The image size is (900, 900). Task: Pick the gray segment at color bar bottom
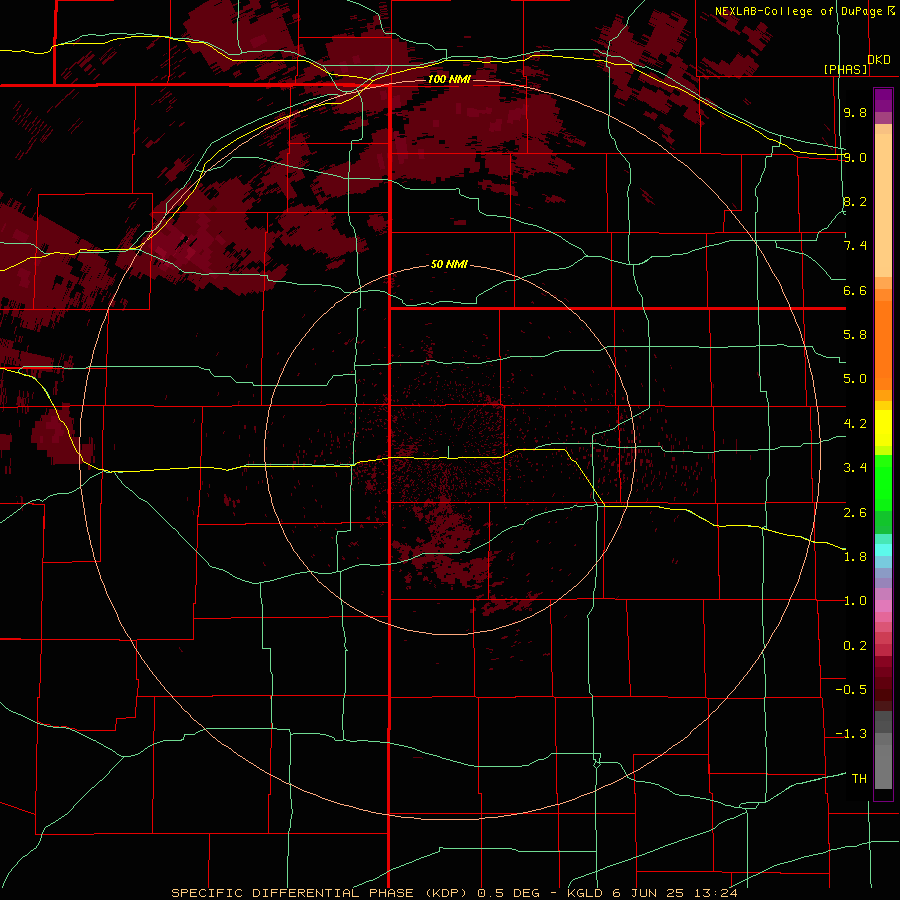coord(883,766)
